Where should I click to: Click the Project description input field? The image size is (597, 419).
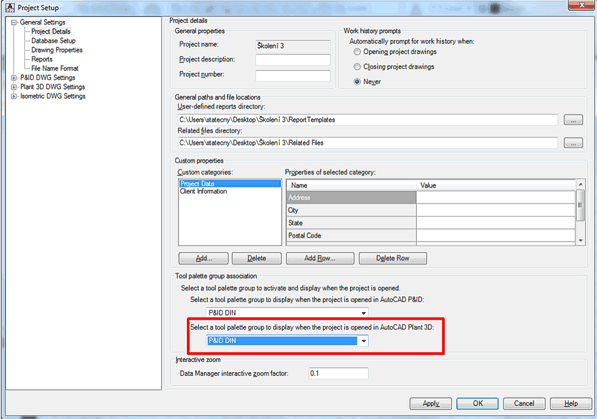[293, 60]
